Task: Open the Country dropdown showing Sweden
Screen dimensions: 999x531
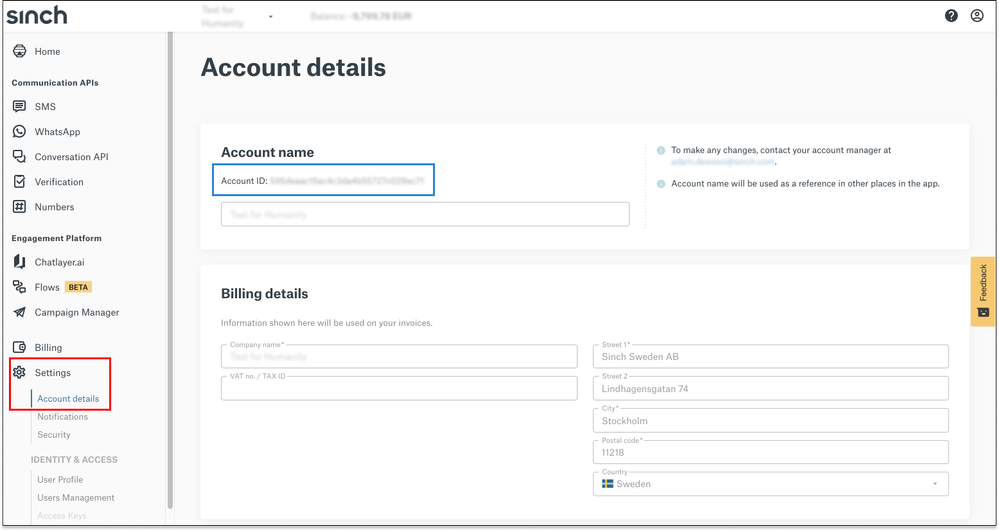Action: pos(770,484)
